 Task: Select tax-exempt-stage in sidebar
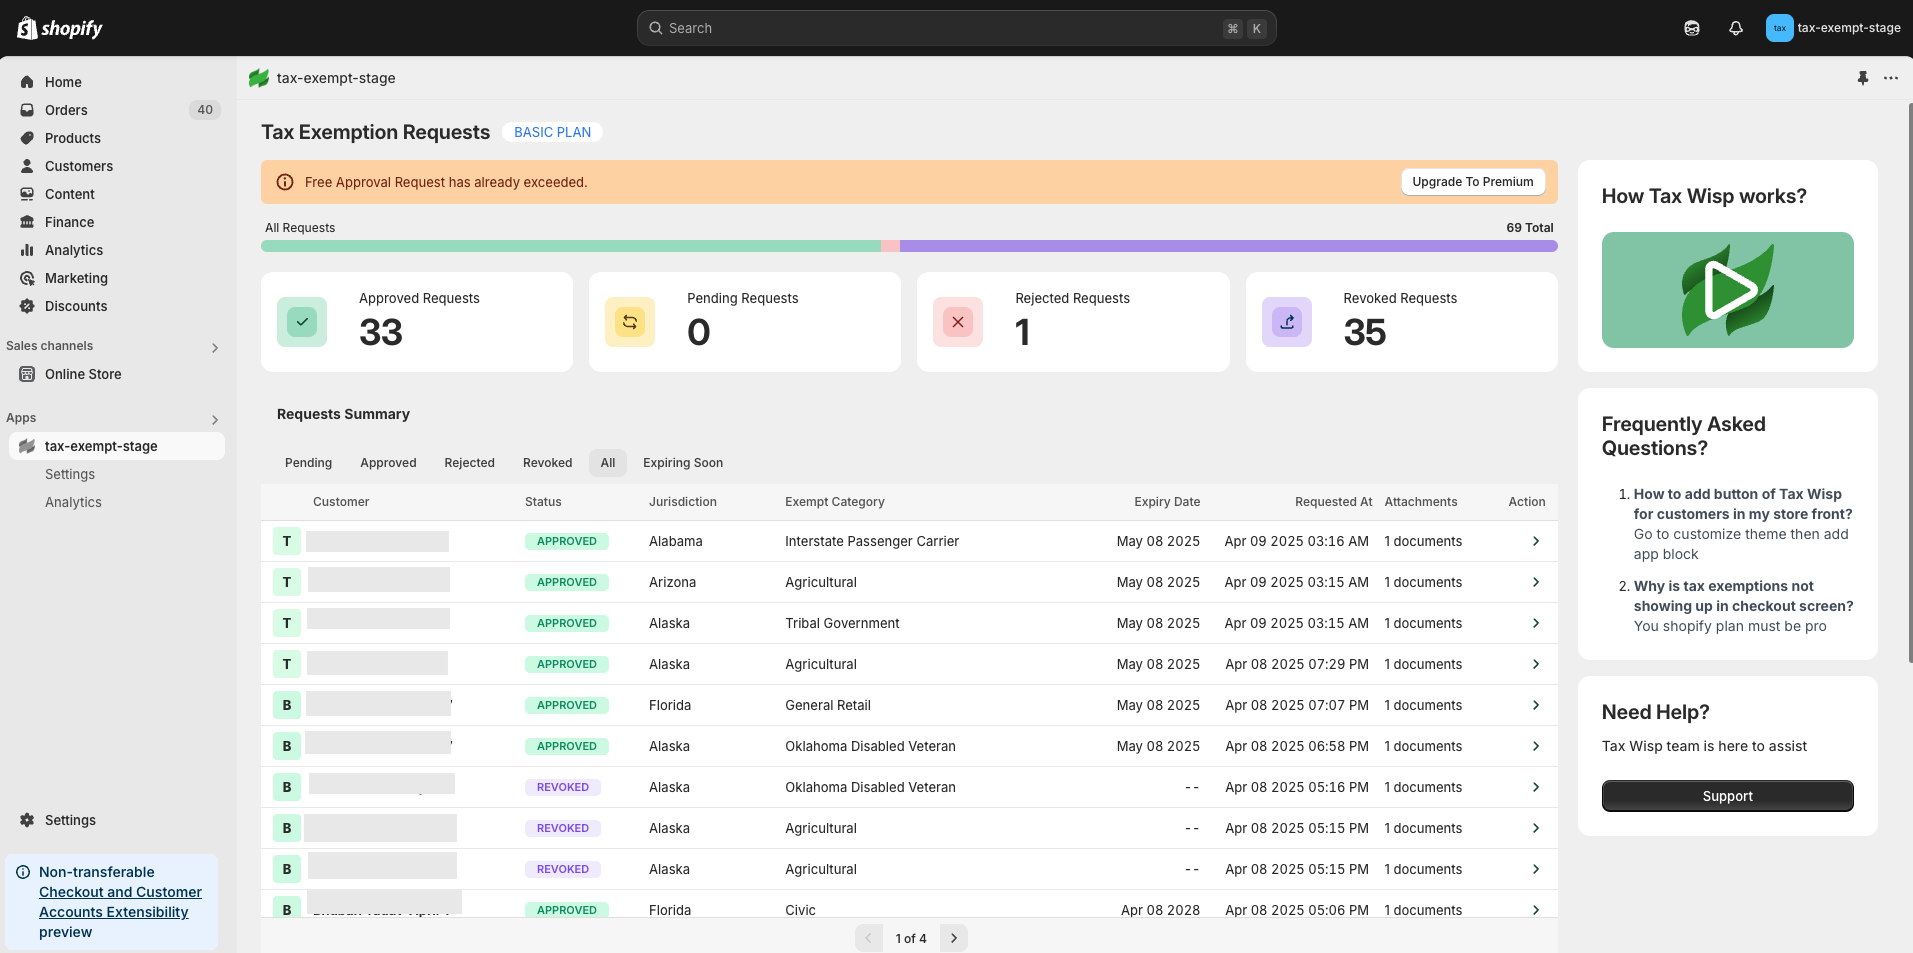(x=116, y=446)
